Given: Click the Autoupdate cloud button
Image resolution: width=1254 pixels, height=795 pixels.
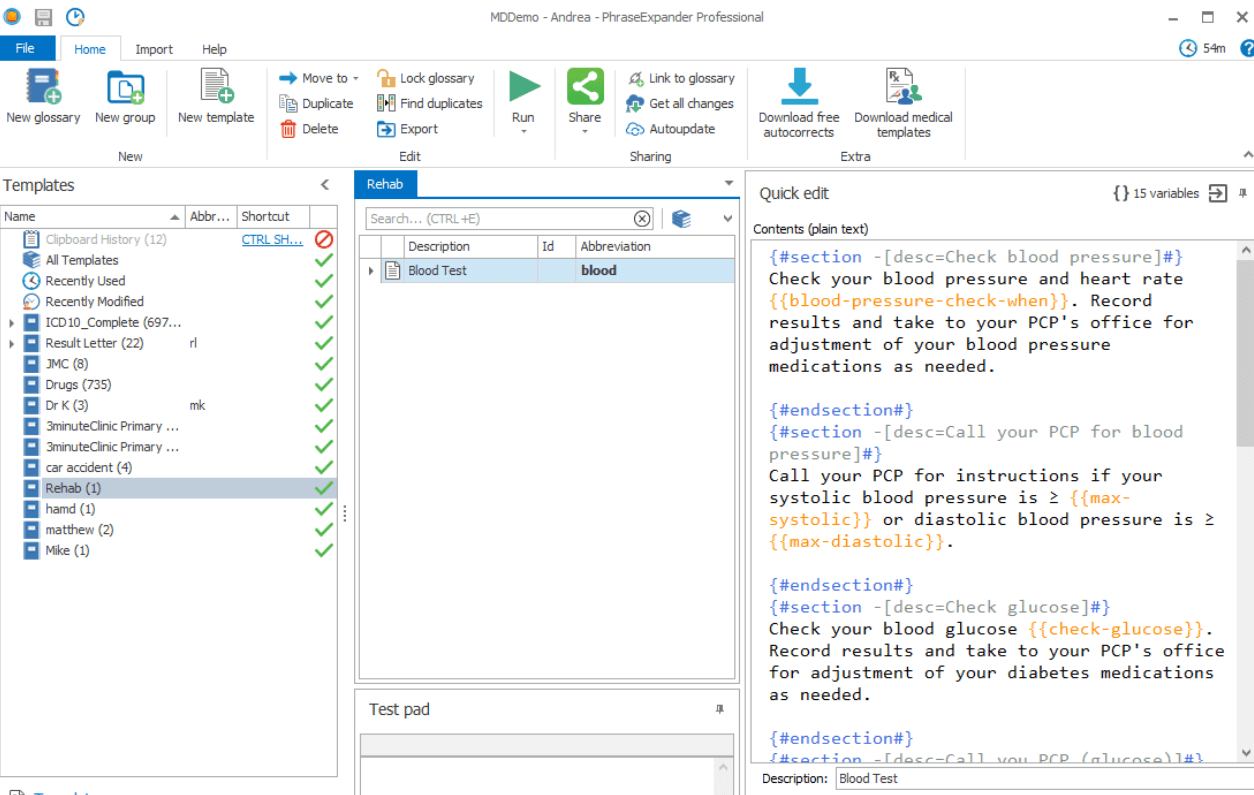Looking at the screenshot, I should (670, 129).
